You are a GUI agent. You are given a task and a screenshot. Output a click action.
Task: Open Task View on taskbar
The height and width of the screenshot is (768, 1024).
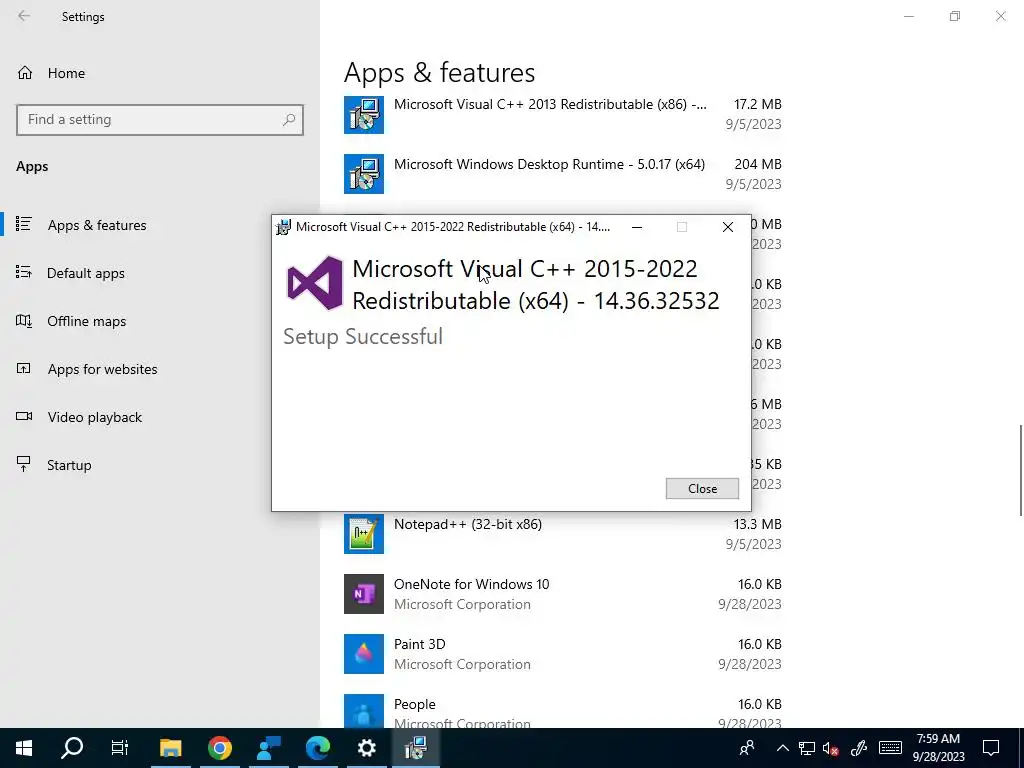pos(120,748)
